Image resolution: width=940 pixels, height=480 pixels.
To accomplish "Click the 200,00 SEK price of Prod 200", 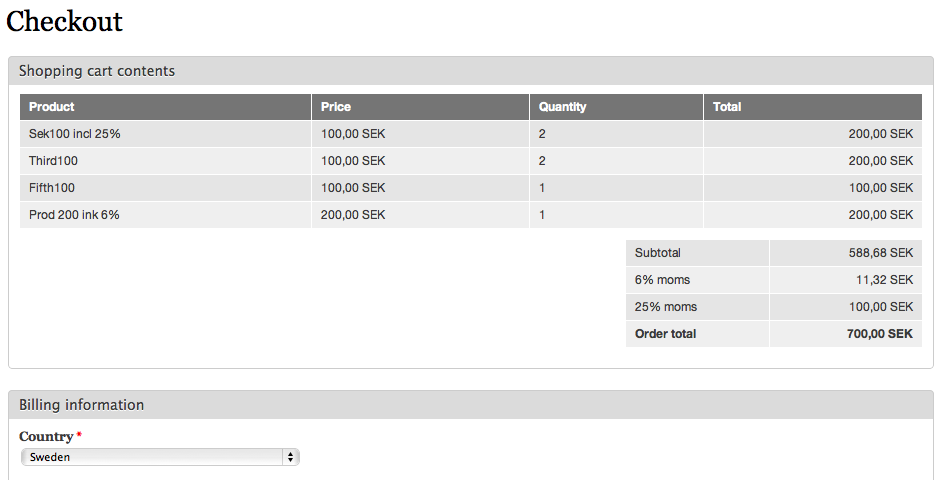I will 353,215.
